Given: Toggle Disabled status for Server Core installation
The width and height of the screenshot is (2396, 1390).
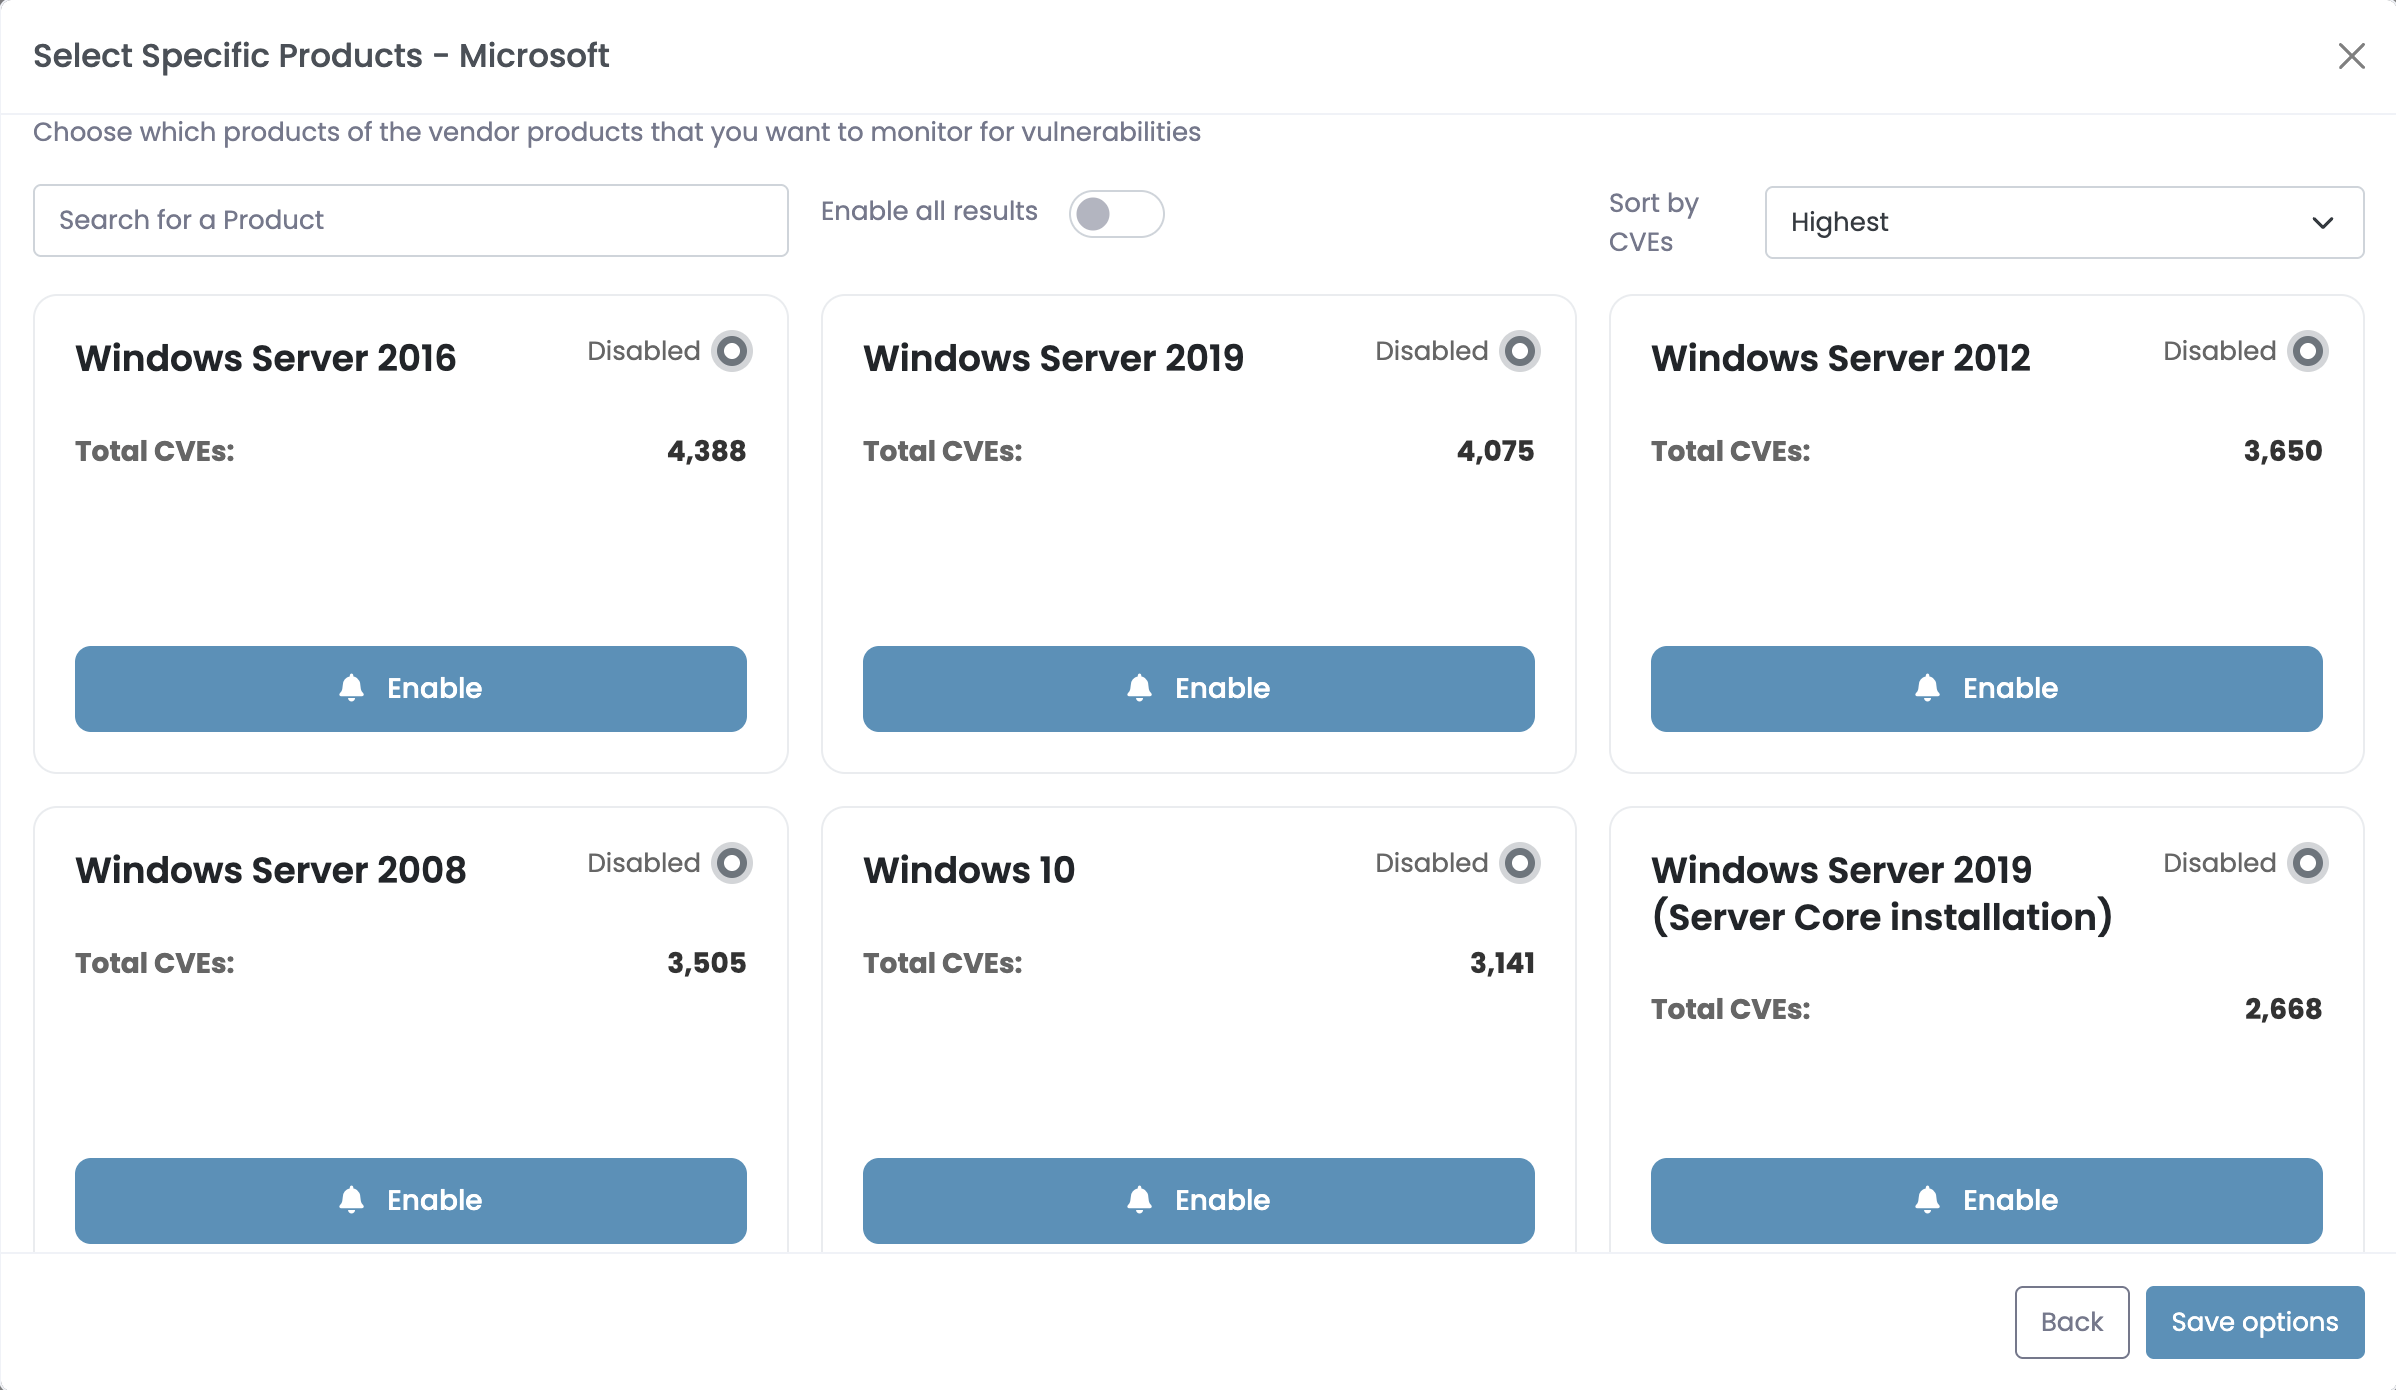Looking at the screenshot, I should (x=2308, y=863).
